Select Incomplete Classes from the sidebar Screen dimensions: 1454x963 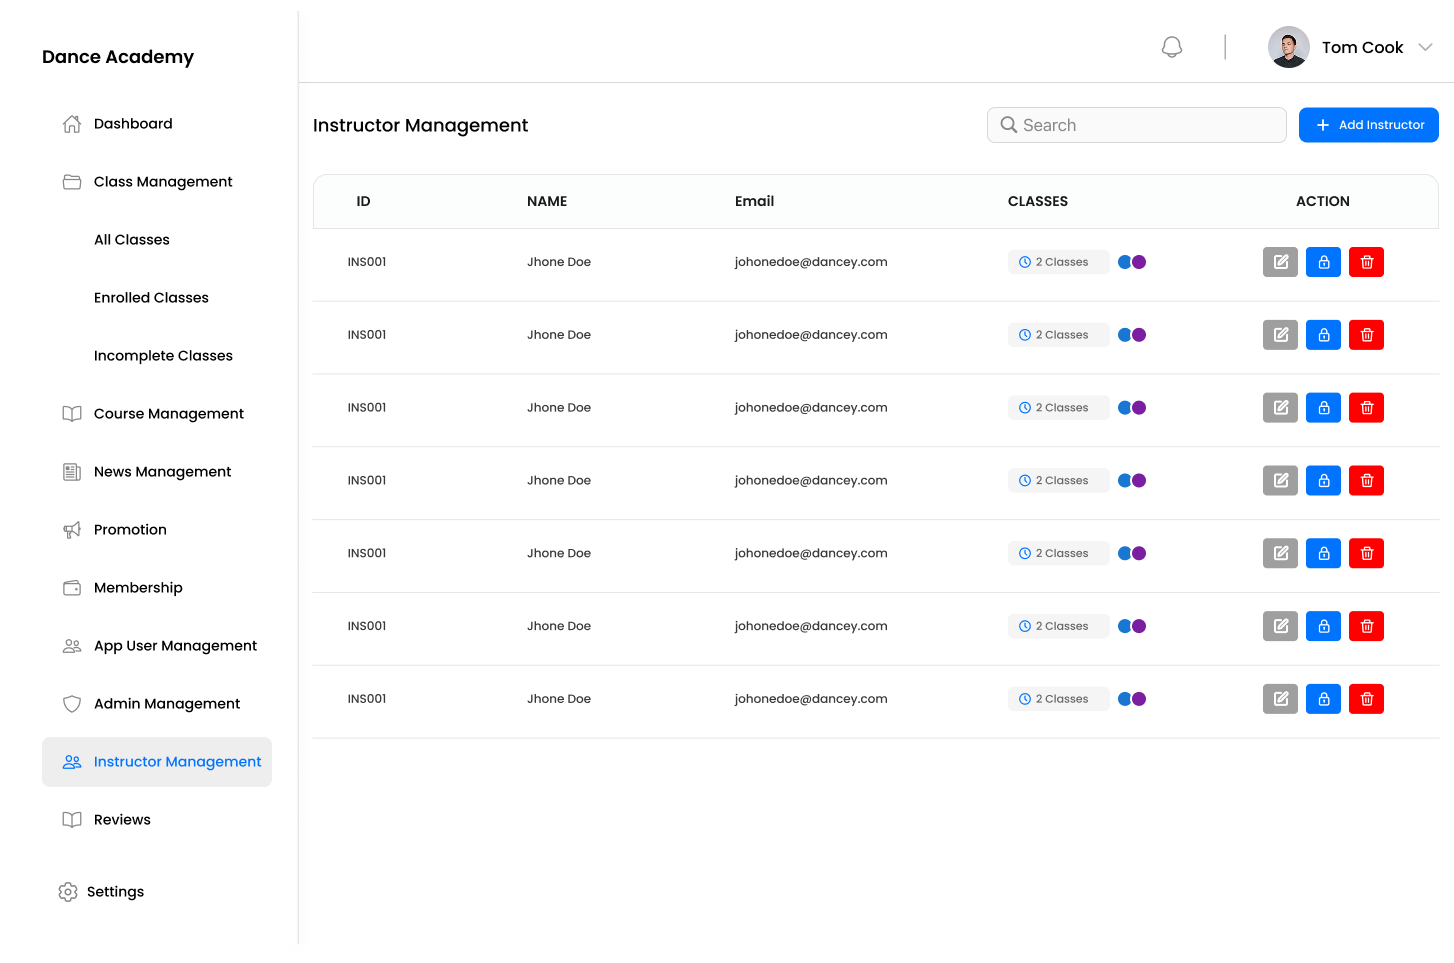[x=163, y=355]
